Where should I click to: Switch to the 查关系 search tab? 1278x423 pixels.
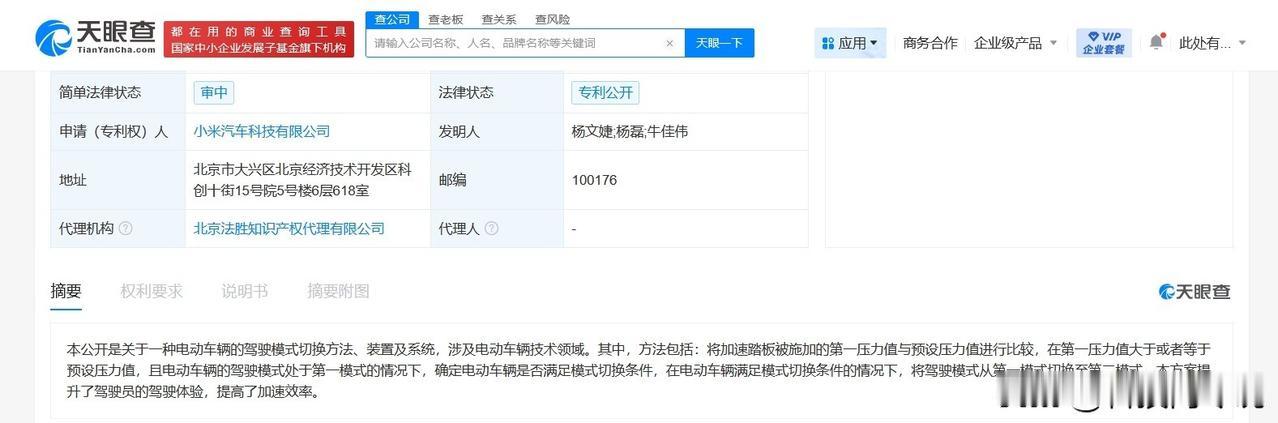(x=499, y=19)
